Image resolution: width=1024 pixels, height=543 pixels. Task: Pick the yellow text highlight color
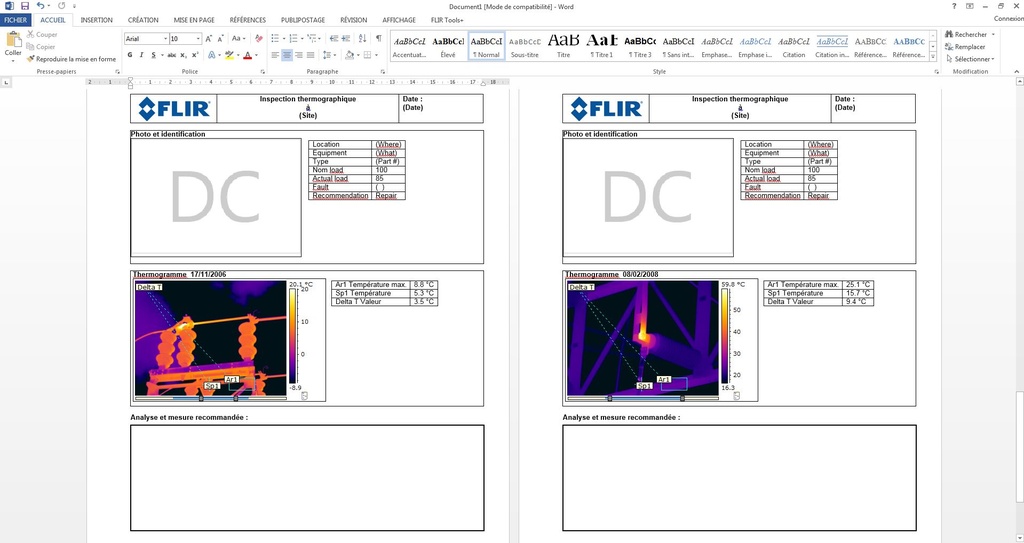tap(229, 56)
